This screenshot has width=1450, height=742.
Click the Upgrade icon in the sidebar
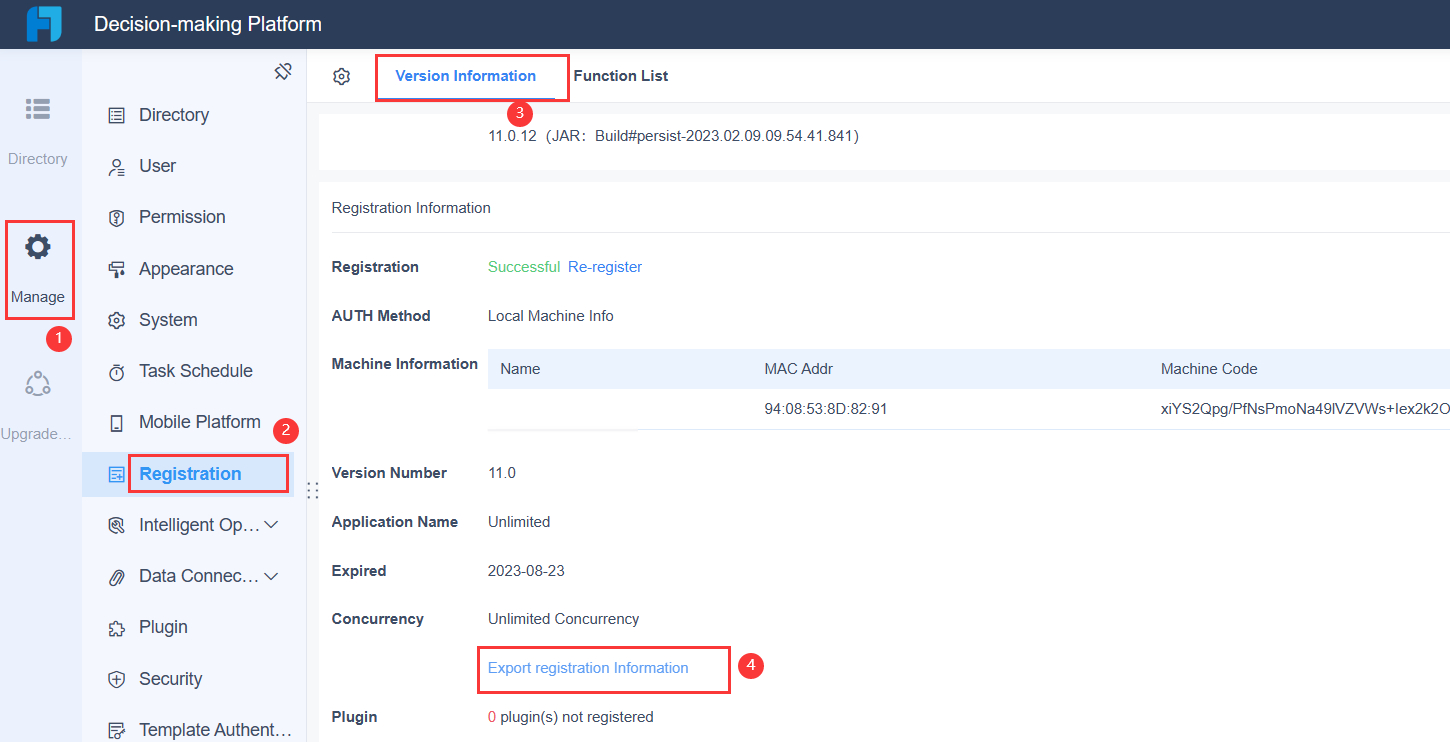(x=38, y=383)
